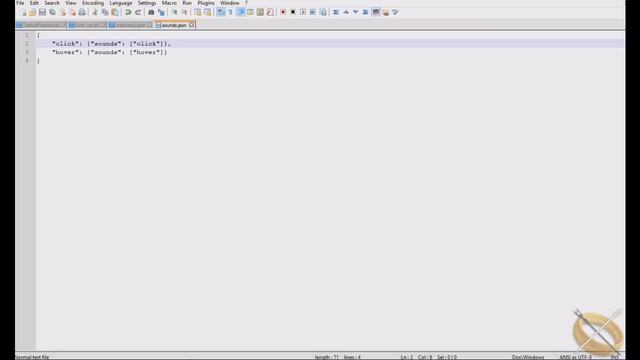The image size is (640, 360).
Task: Click the Copy toolbar icon
Action: (x=105, y=12)
